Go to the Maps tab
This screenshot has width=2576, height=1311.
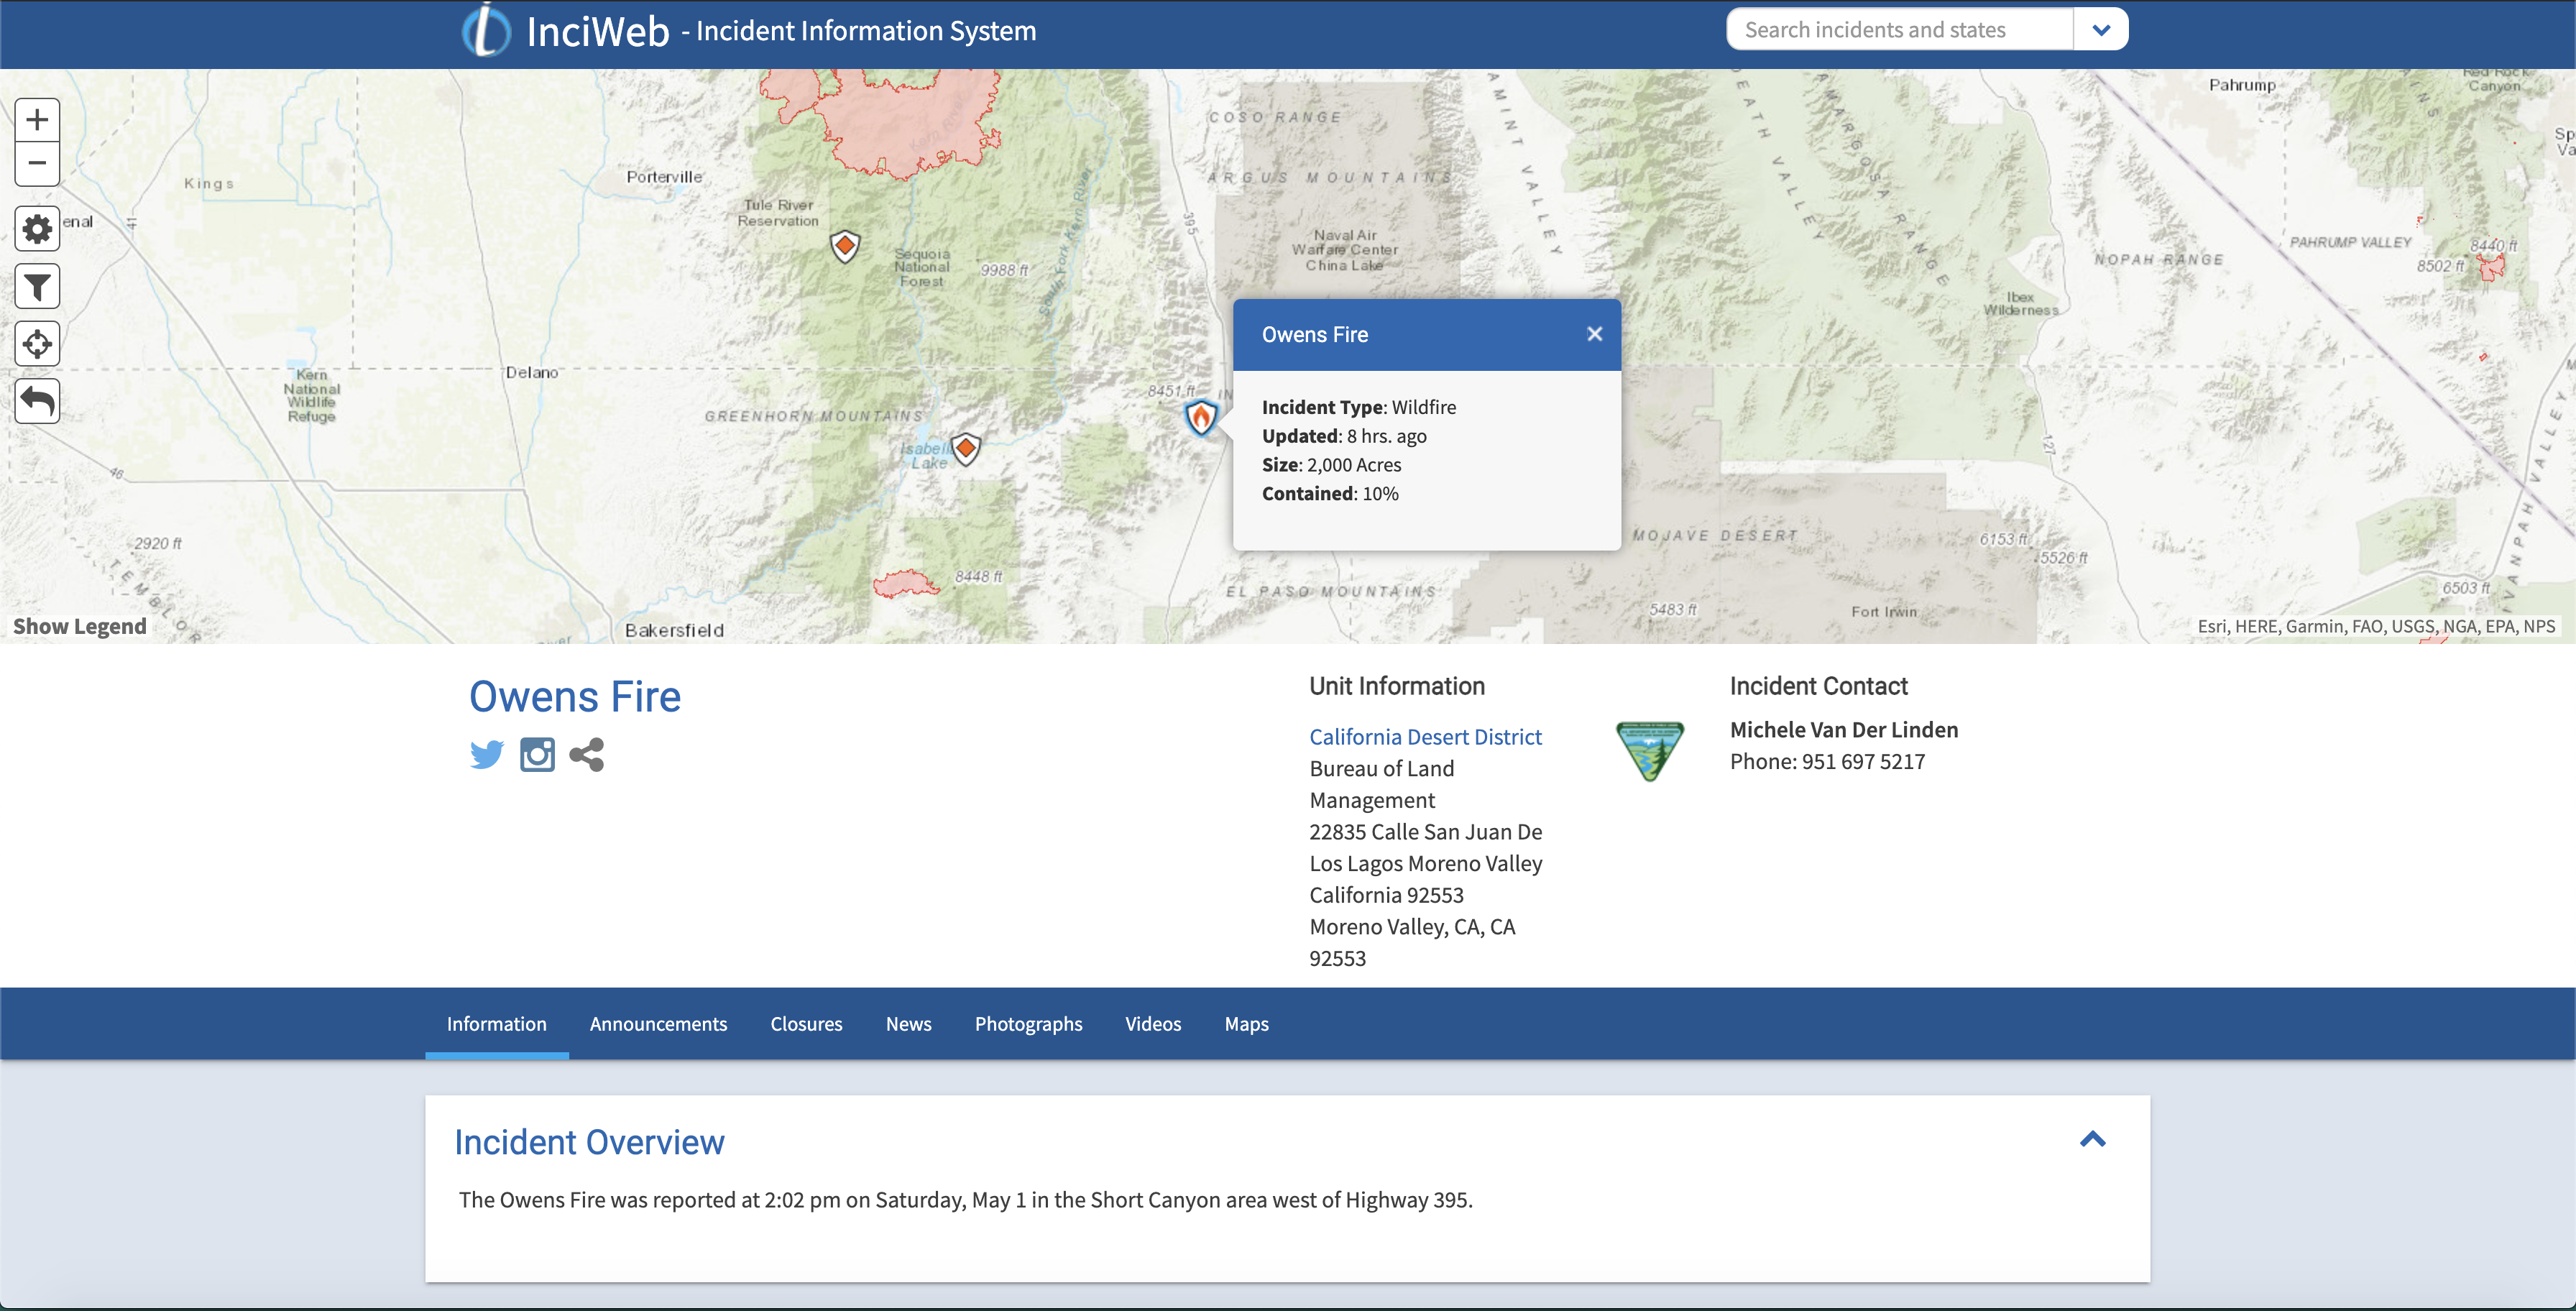(1246, 1024)
